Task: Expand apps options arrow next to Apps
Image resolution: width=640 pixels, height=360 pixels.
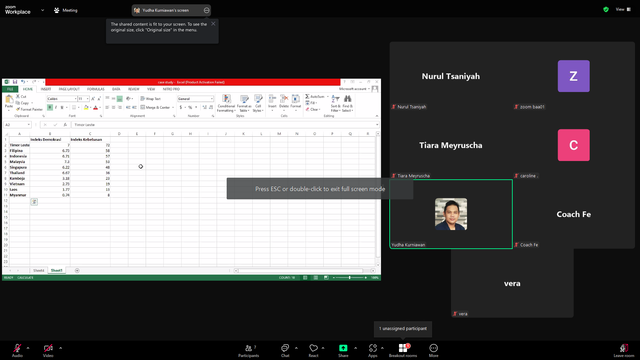Action: (382, 348)
